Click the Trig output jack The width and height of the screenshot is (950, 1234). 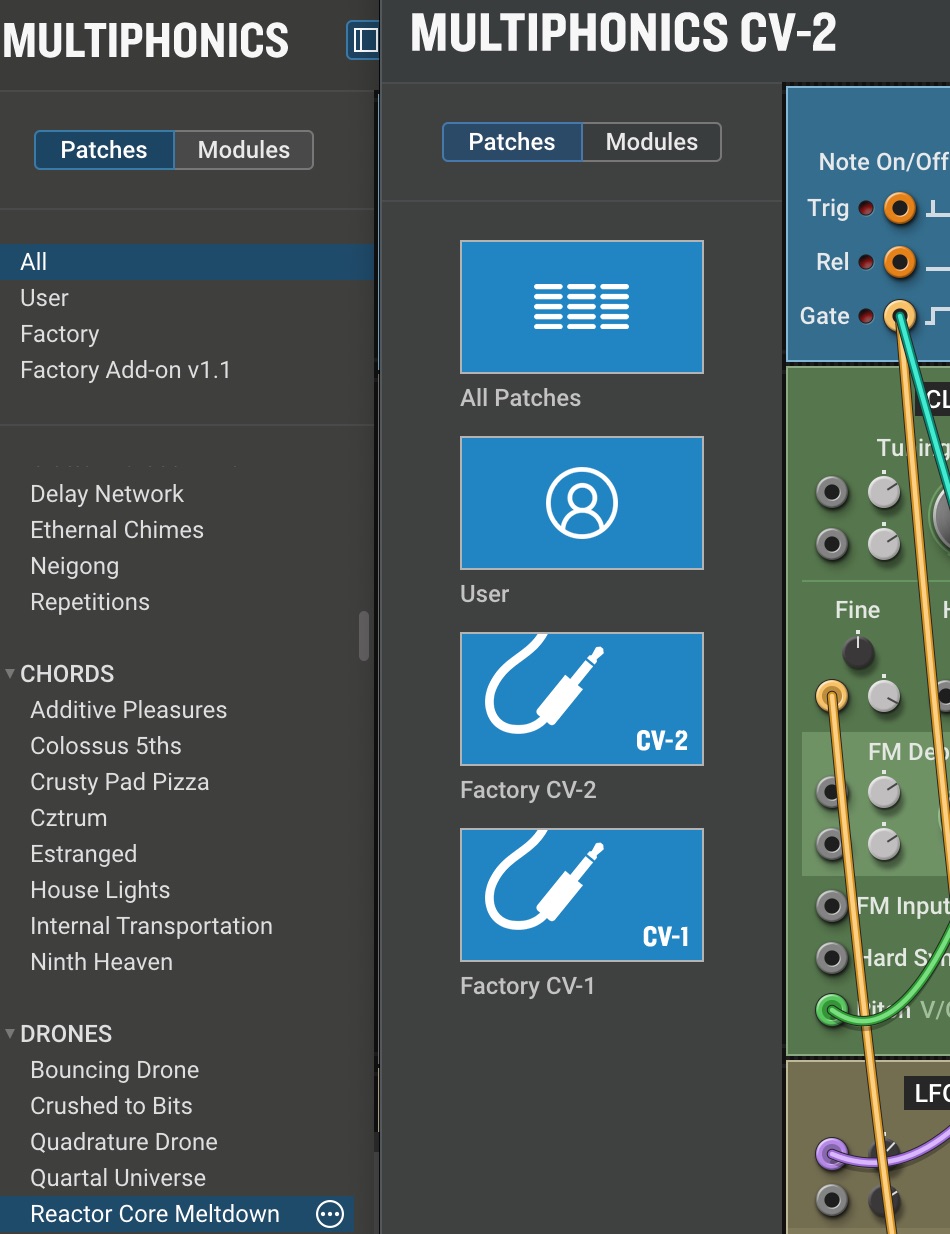point(899,209)
